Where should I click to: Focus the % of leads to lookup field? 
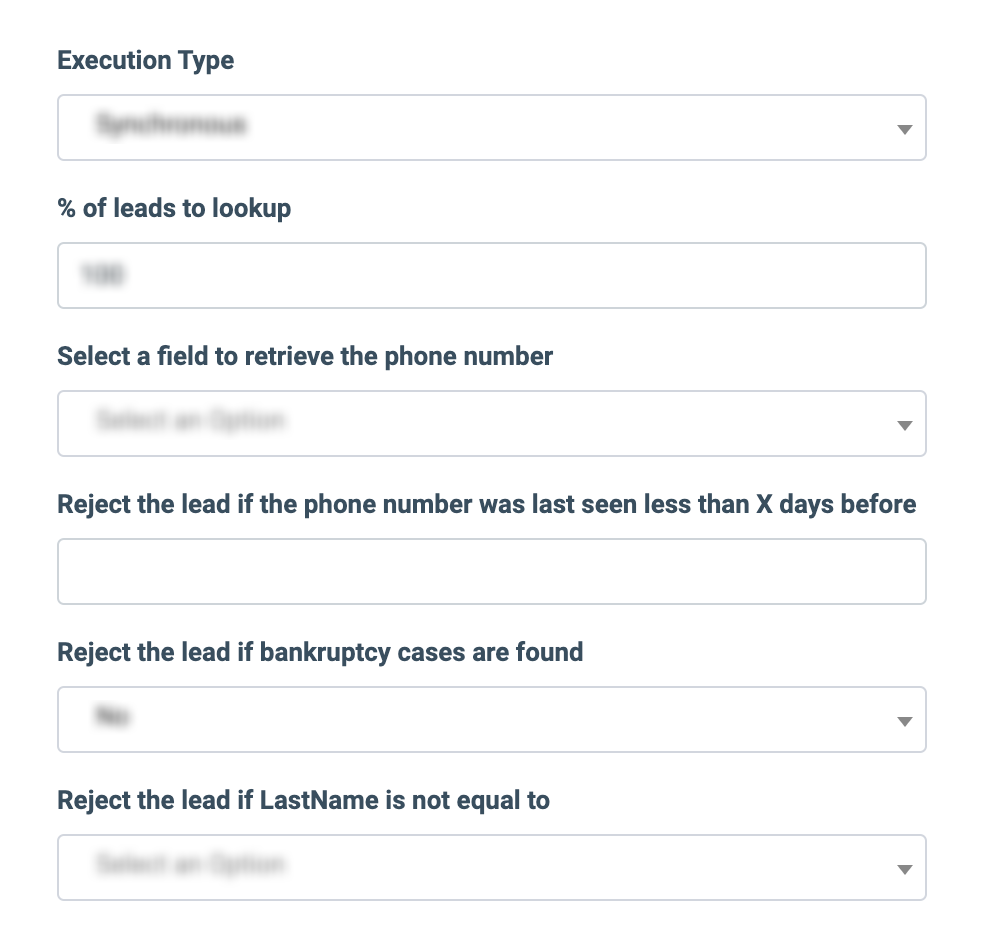491,276
